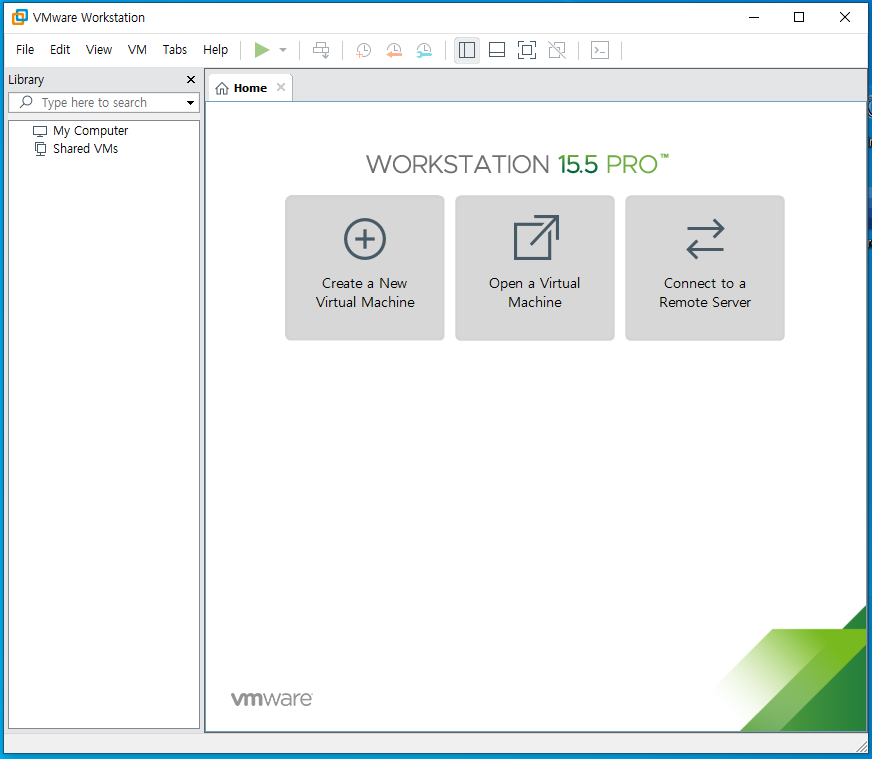
Task: Open the power options dropdown arrow
Action: 283,50
